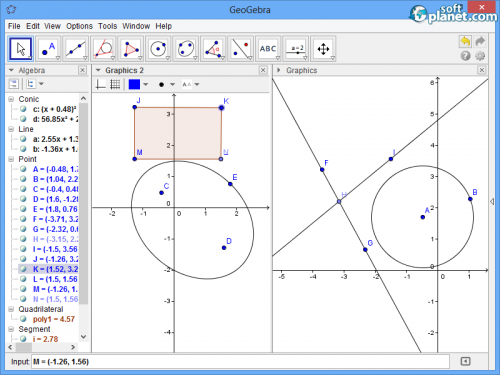Select the Ellipse conic tool
The height and width of the screenshot is (375, 500).
coord(186,49)
